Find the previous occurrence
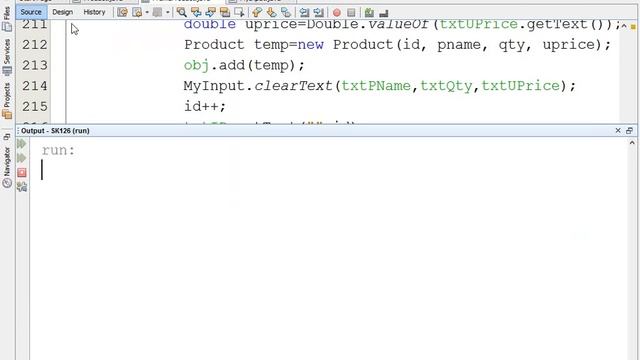The width and height of the screenshot is (640, 360). coord(196,12)
